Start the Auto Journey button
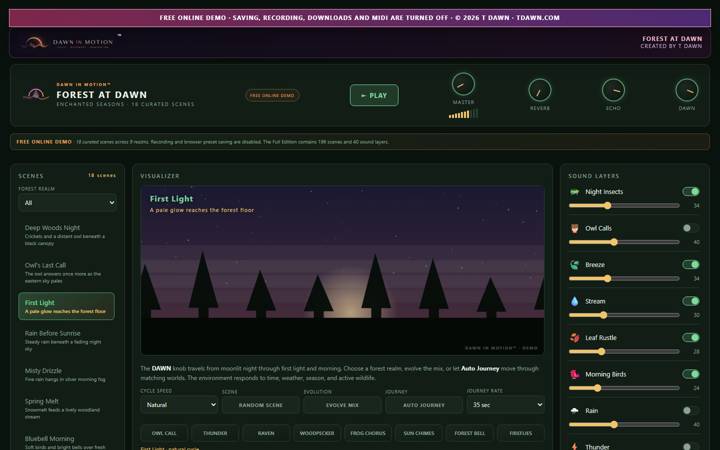The image size is (720, 450). point(424,405)
